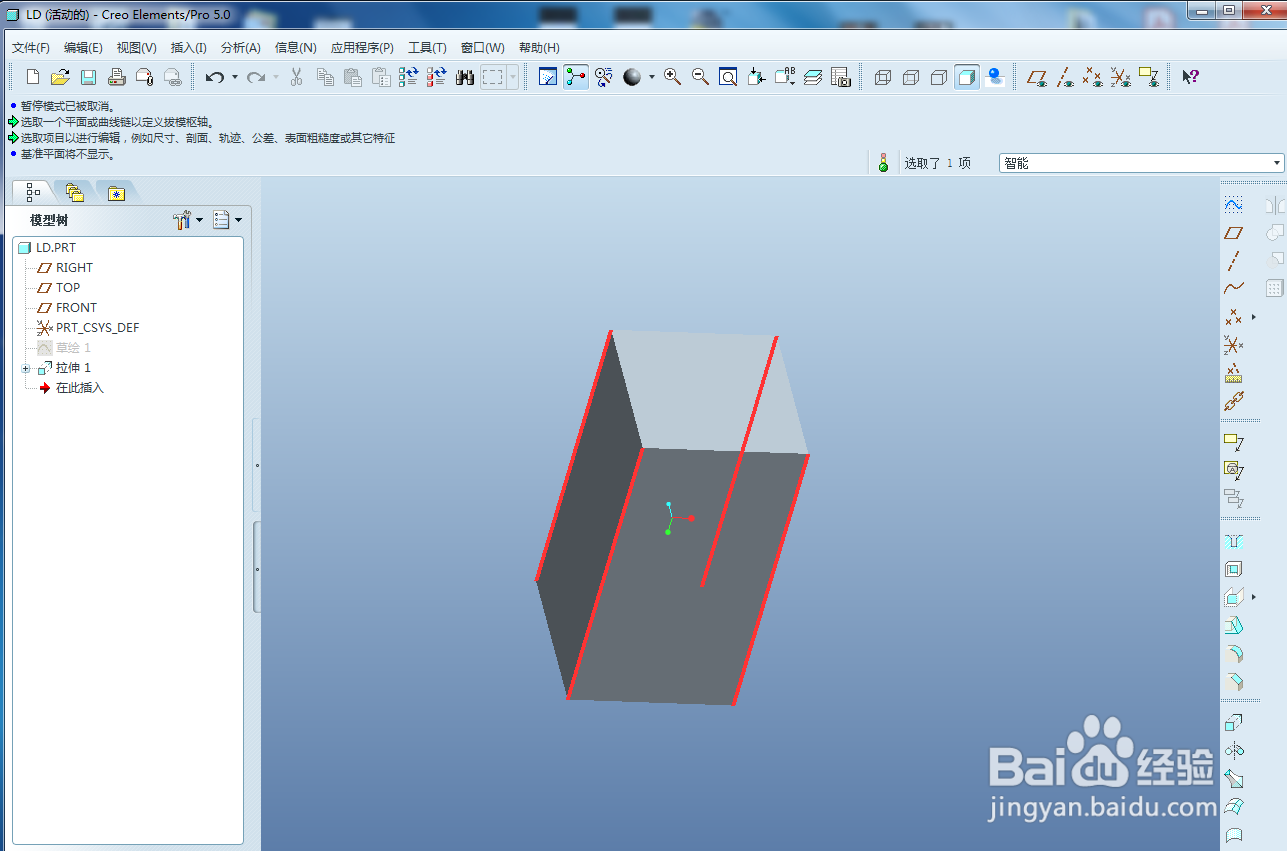Image resolution: width=1287 pixels, height=851 pixels.
Task: Open the 编辑(E) menu
Action: (x=83, y=48)
